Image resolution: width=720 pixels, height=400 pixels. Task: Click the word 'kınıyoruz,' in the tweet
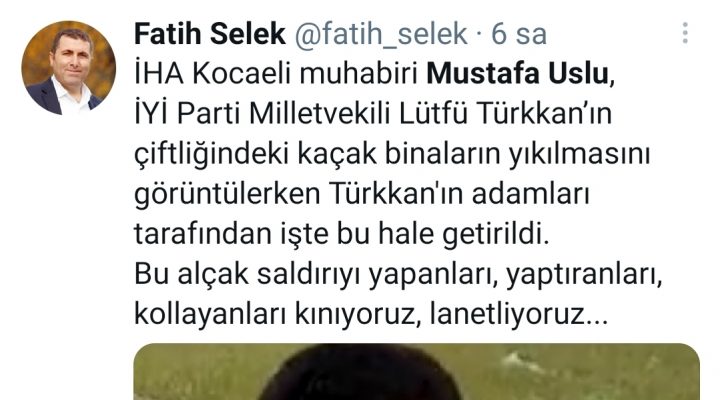[x=358, y=315]
